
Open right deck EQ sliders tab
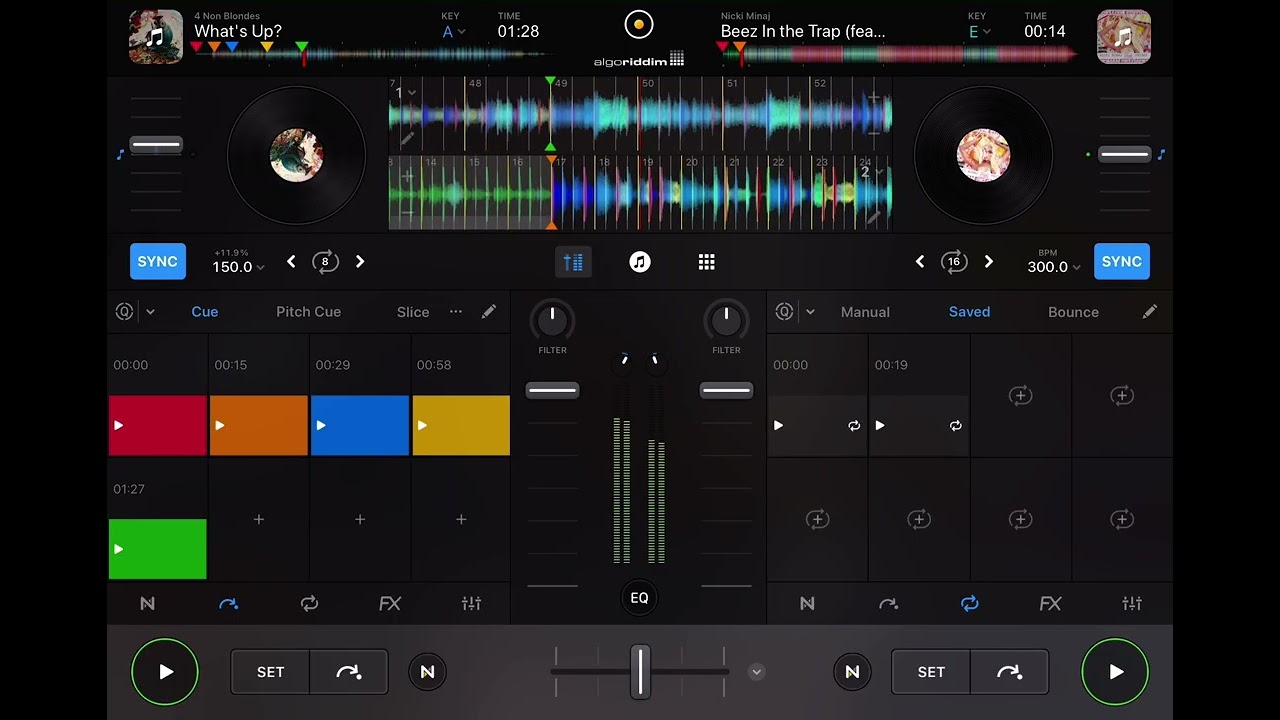(x=1132, y=604)
